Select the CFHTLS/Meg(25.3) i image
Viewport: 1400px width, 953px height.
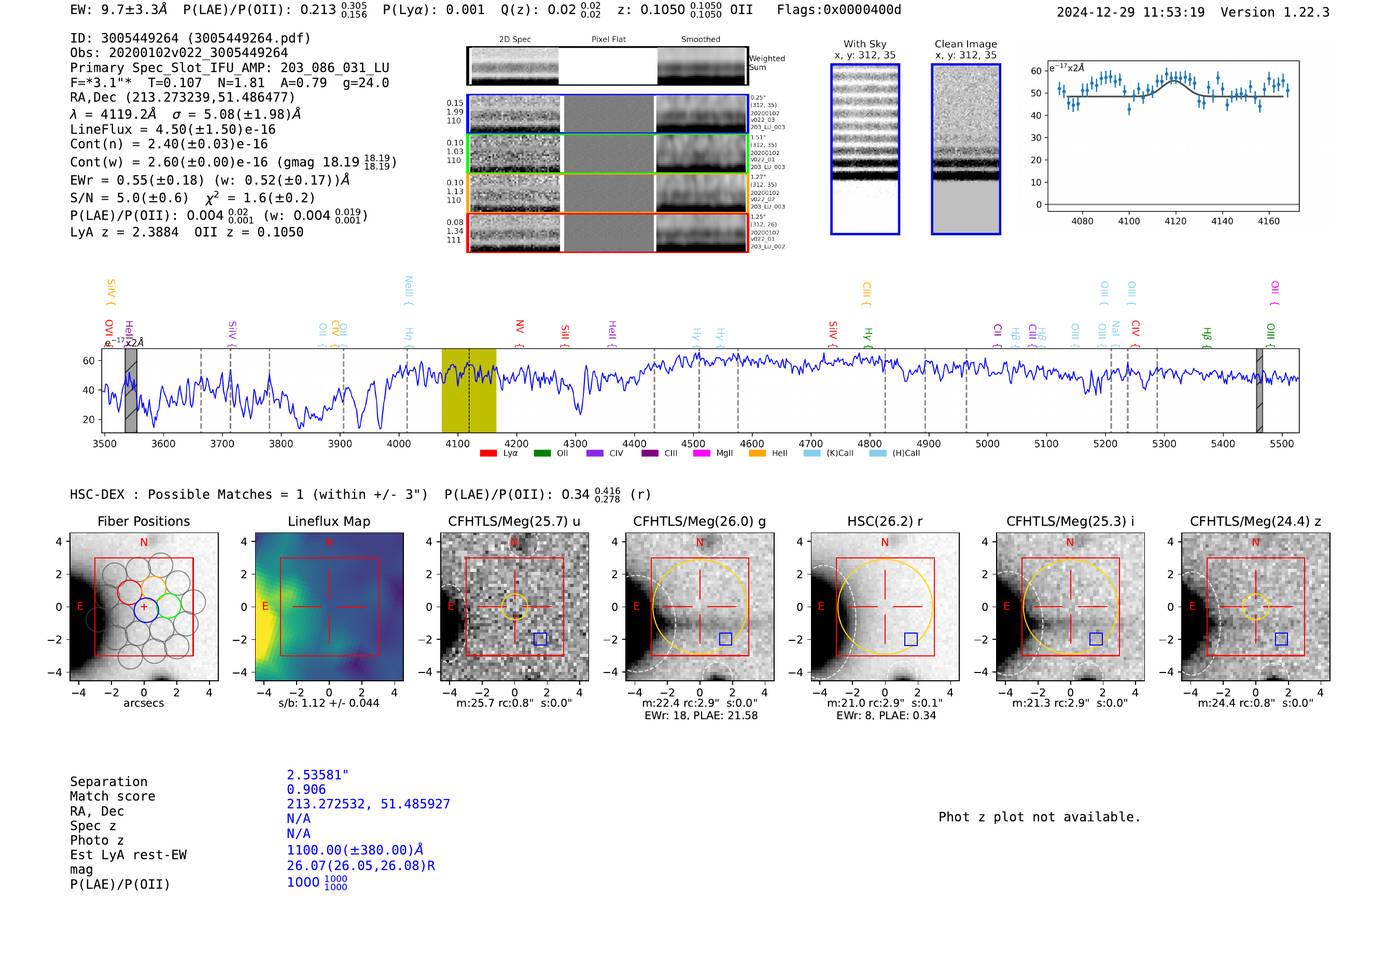[x=1070, y=607]
